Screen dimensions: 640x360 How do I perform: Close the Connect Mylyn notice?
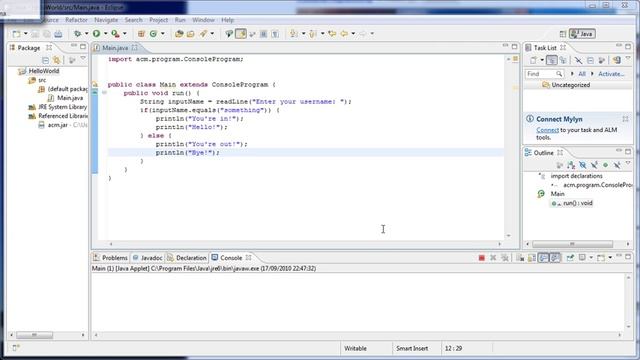coord(625,119)
